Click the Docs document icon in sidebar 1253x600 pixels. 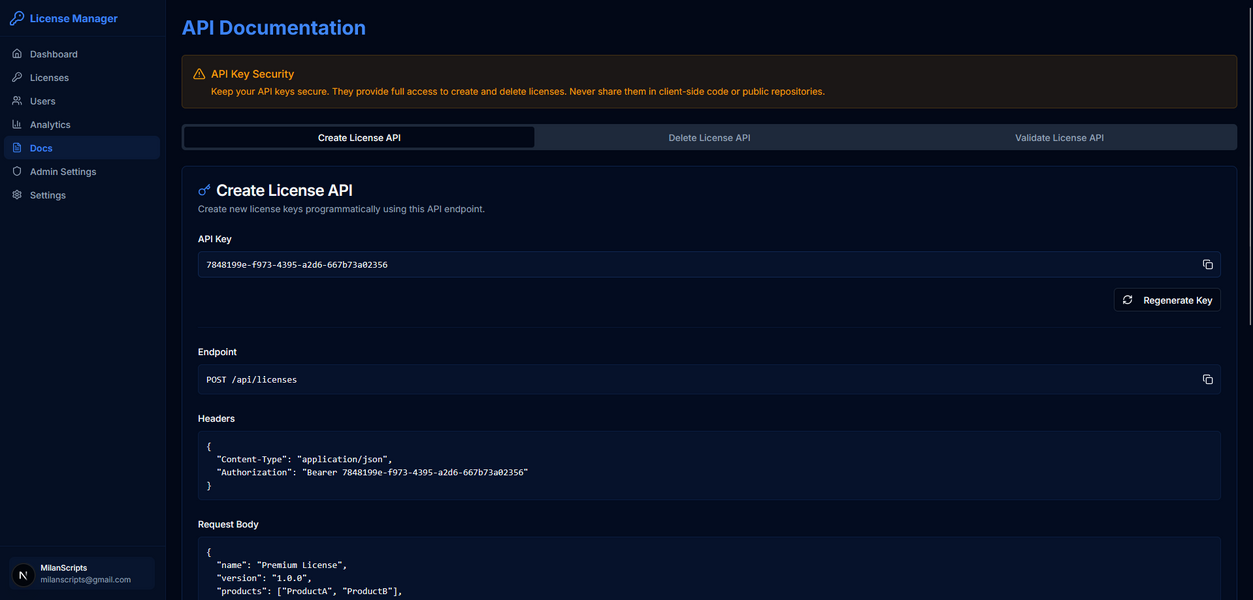pos(17,148)
